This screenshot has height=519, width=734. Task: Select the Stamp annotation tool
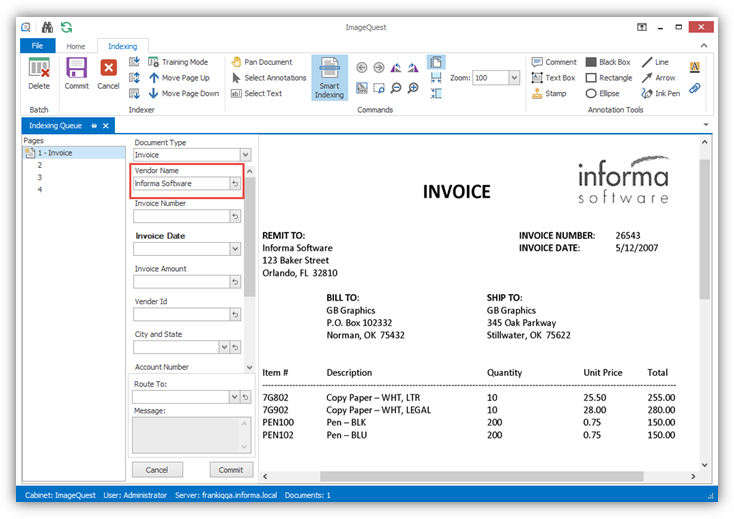(549, 94)
